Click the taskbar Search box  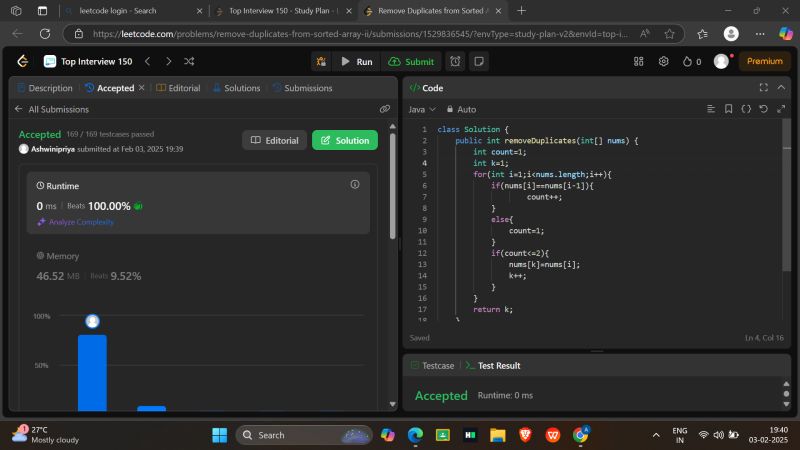(304, 435)
